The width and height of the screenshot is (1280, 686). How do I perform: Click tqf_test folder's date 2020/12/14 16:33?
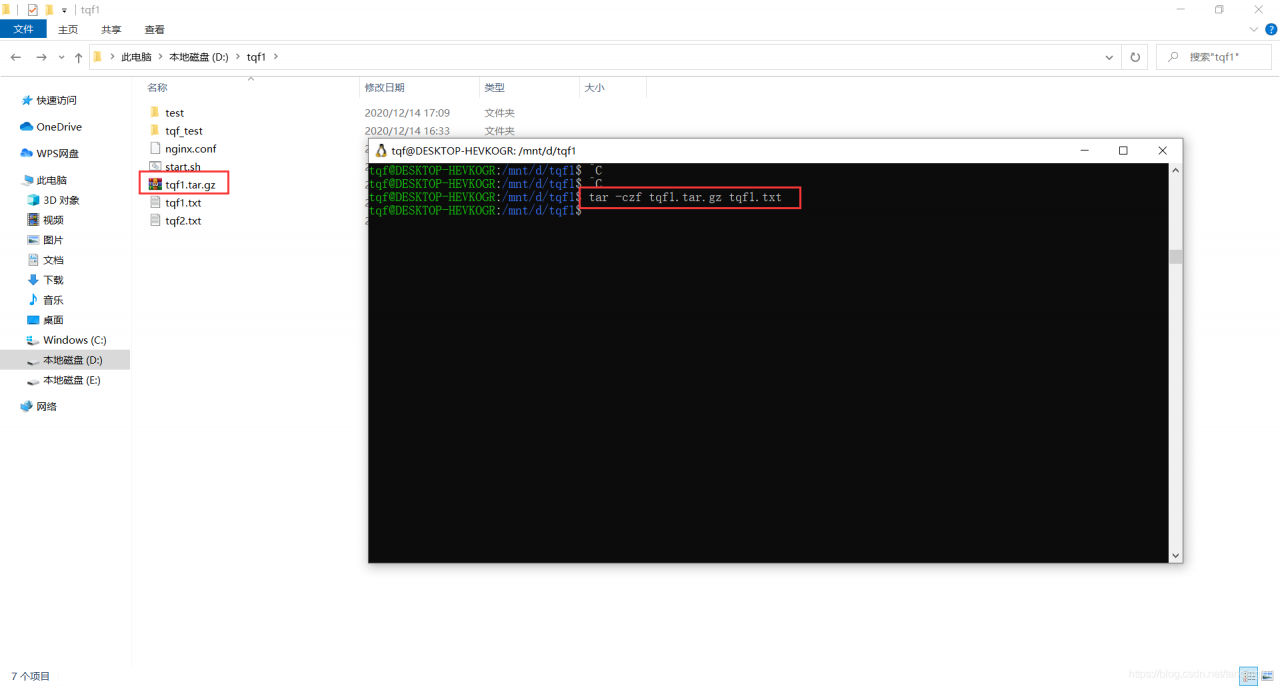[x=407, y=131]
